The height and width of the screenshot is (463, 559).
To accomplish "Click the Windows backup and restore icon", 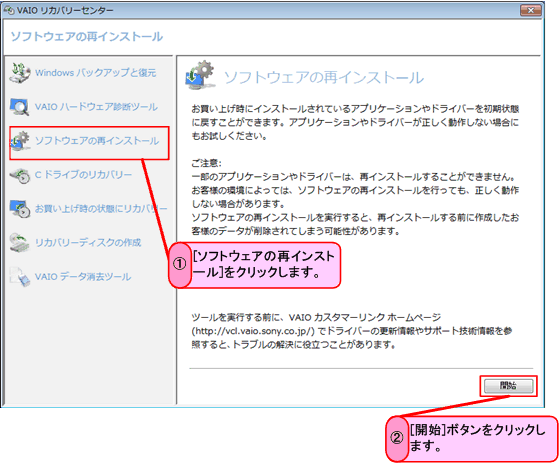I will point(20,73).
